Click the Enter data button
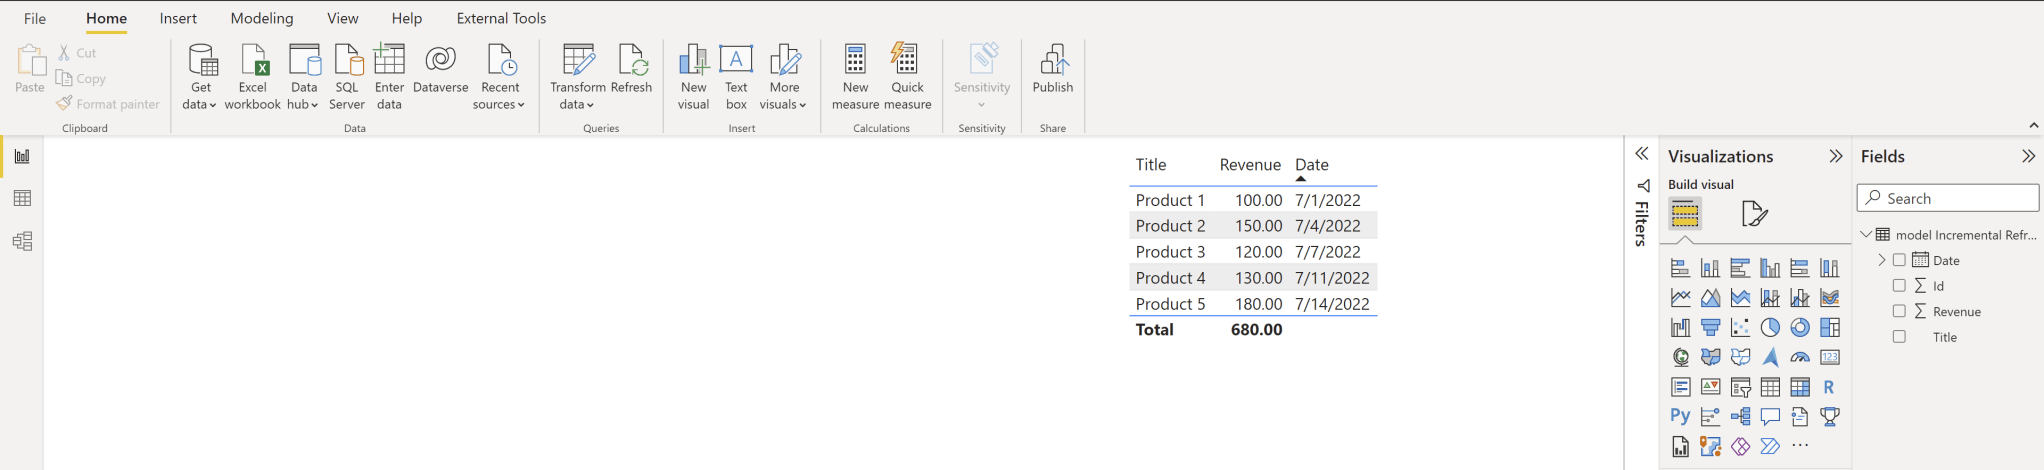The height and width of the screenshot is (470, 2044). 389,77
